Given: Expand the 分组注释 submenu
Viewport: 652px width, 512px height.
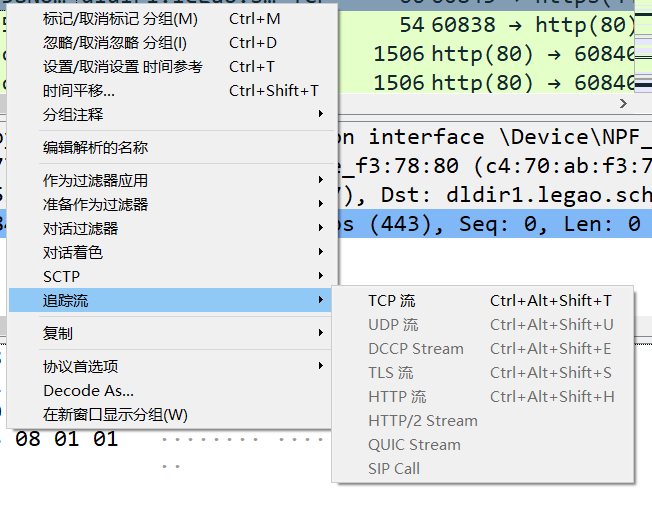Looking at the screenshot, I should tap(73, 115).
